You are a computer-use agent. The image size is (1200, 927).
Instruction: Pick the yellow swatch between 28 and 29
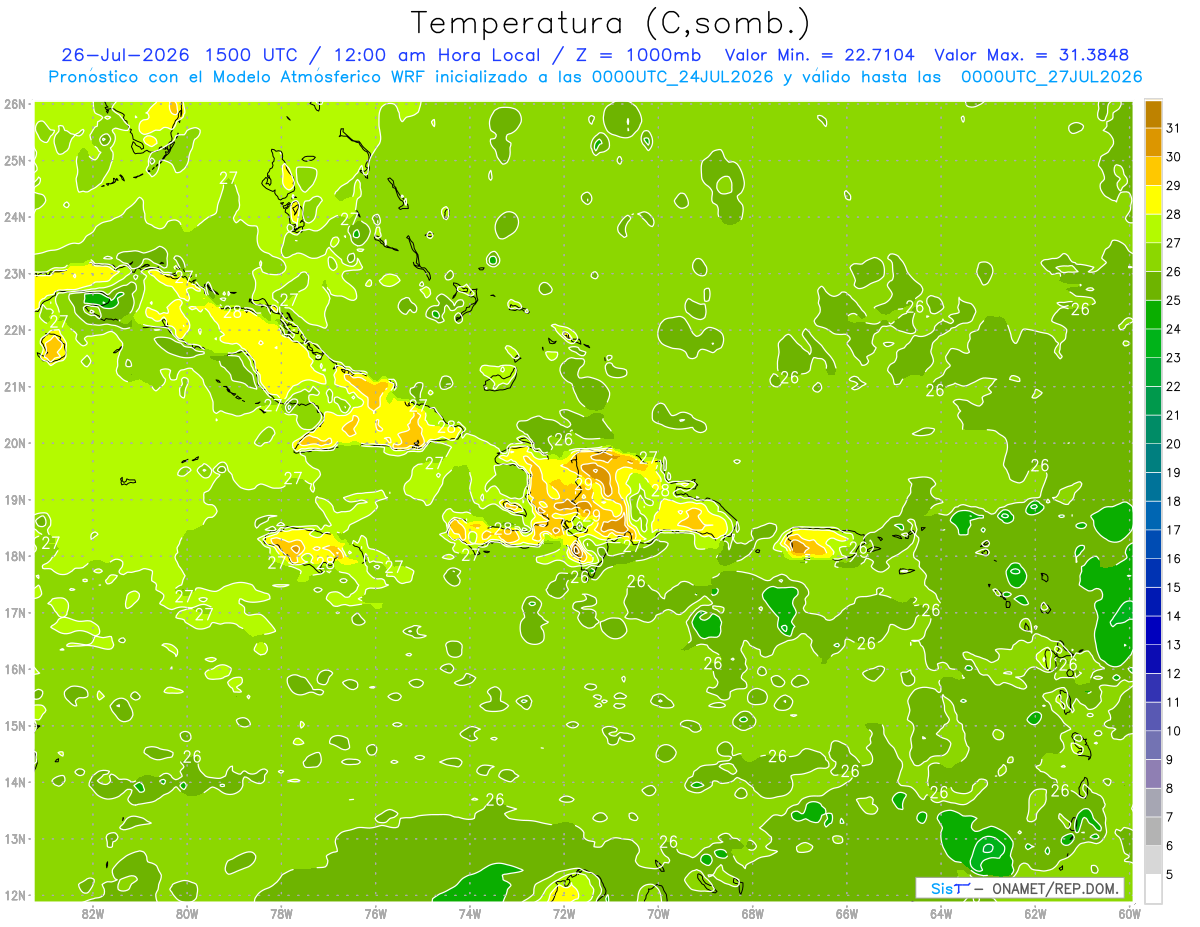(1153, 200)
